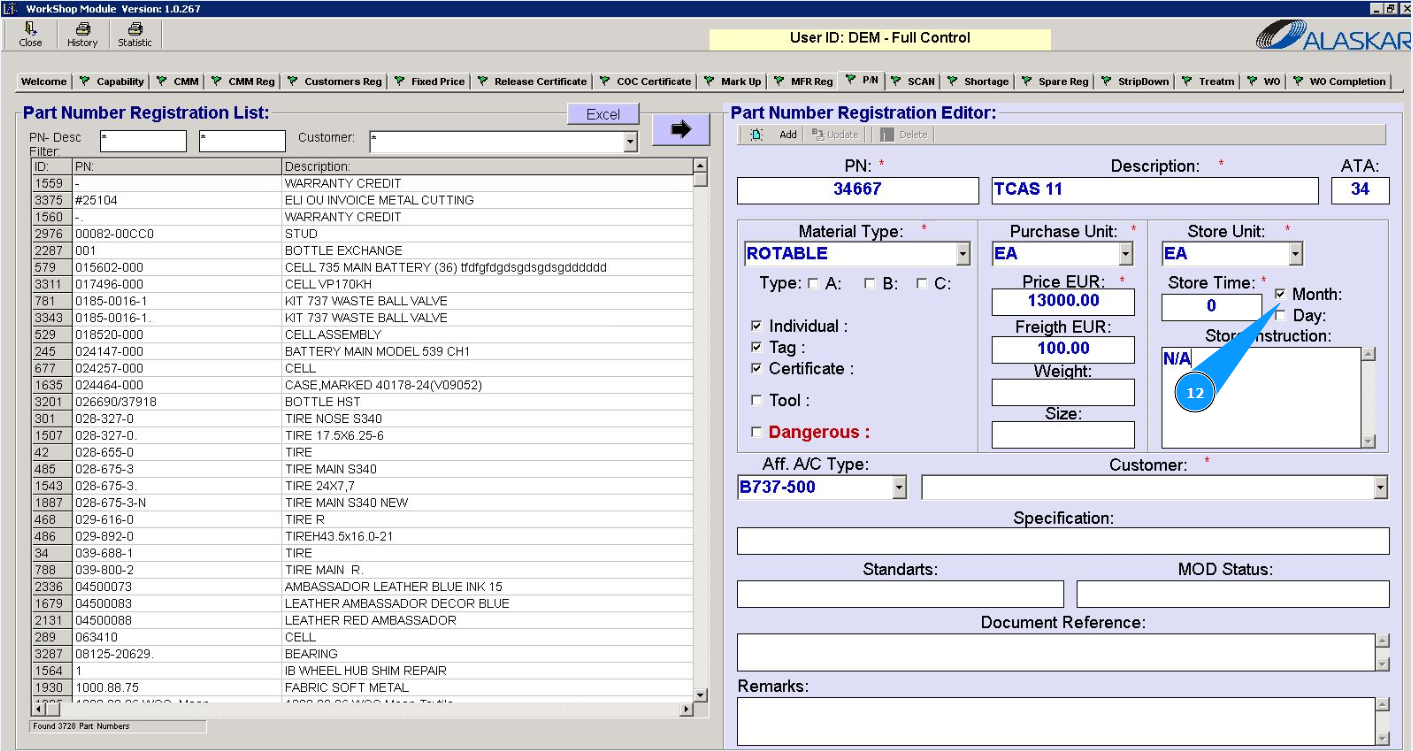
Task: Toggle the Dangerous checkbox
Action: pyautogui.click(x=757, y=433)
